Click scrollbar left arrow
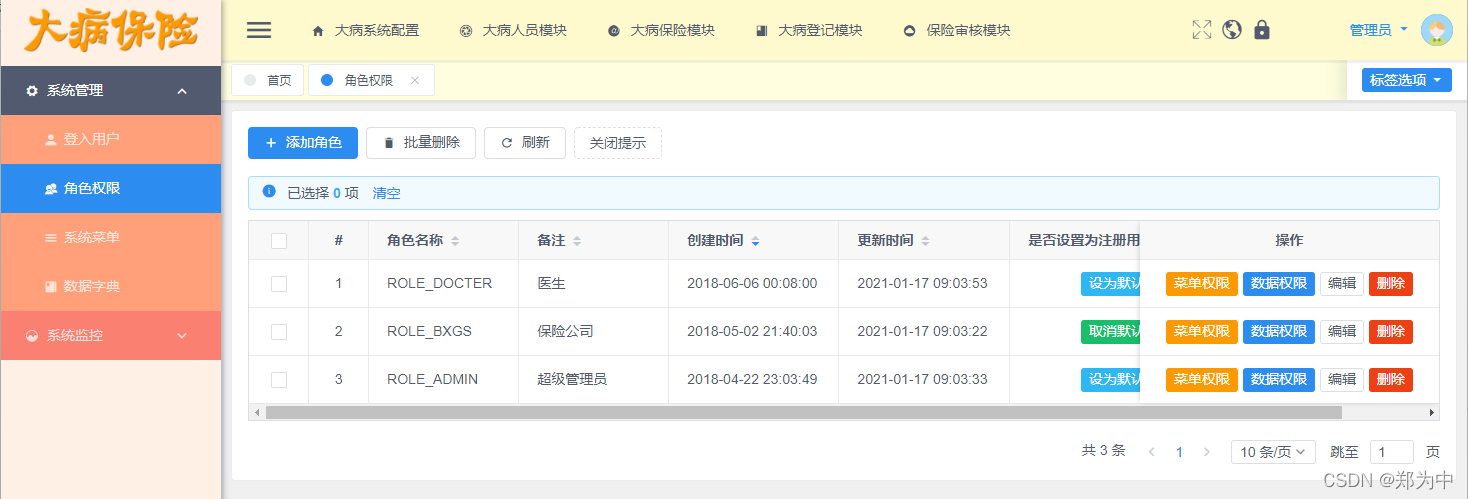Screen dimensions: 1468x499 pos(257,412)
